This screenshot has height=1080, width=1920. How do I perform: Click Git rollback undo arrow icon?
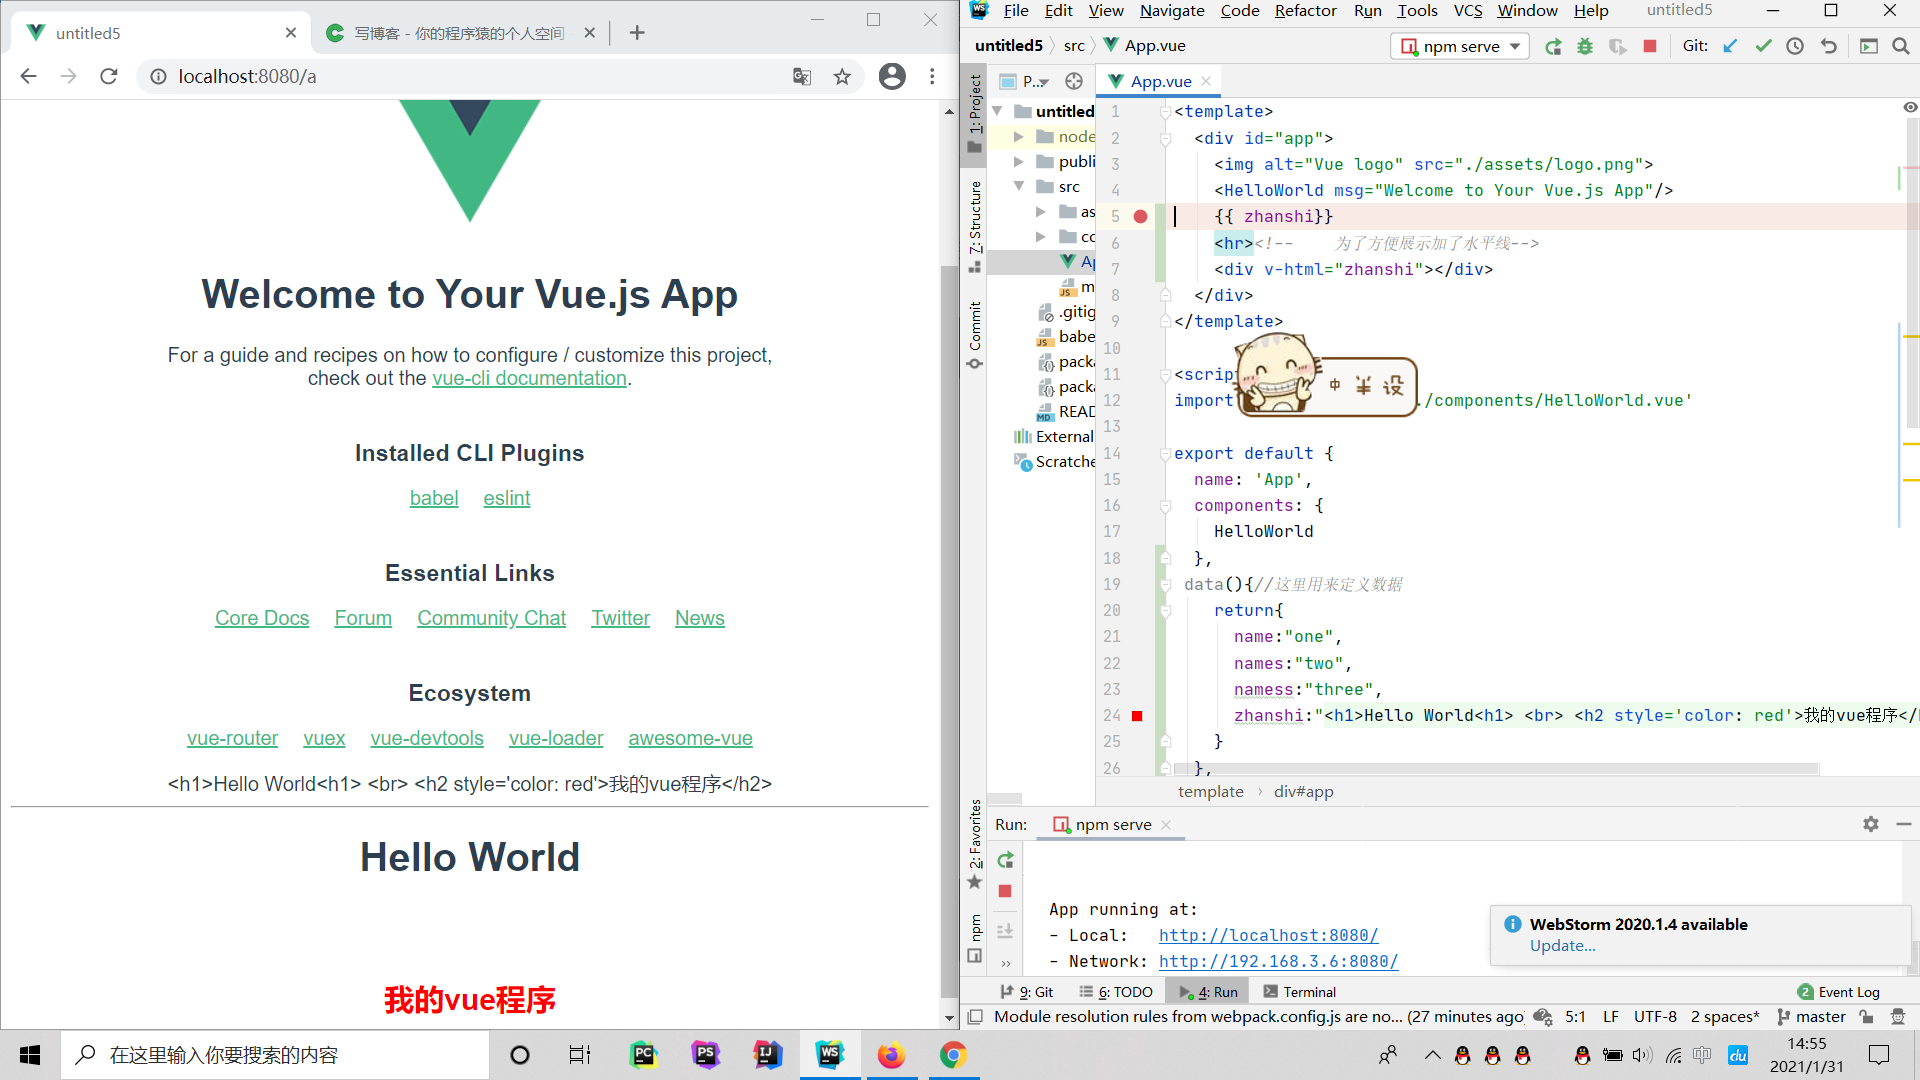coord(1828,46)
